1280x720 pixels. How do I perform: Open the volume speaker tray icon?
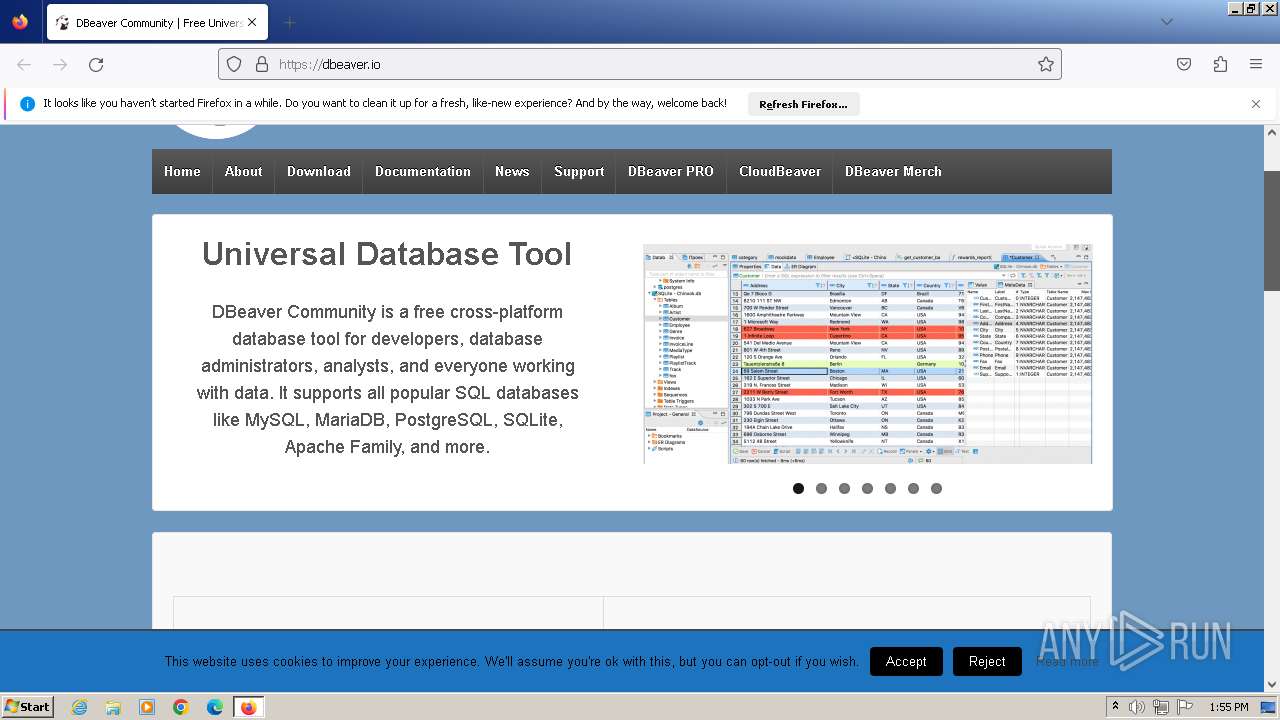tap(1137, 707)
